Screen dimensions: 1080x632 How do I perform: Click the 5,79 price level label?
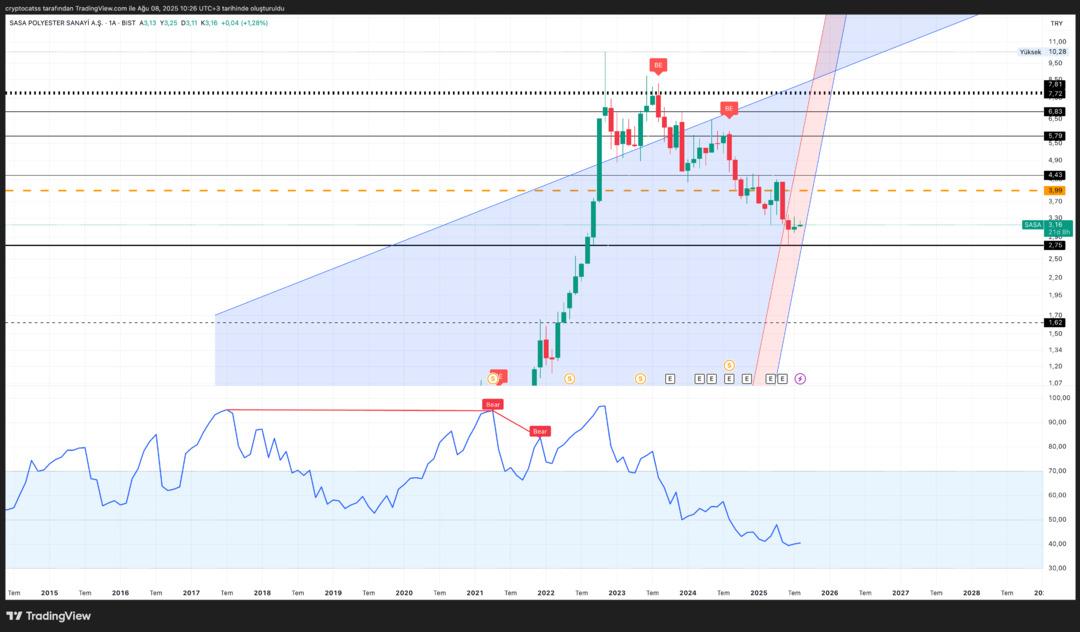1055,136
